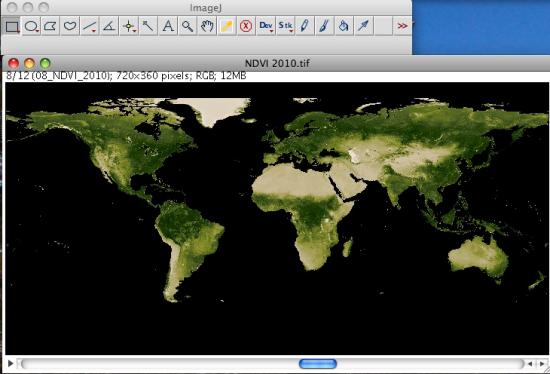
Task: Open the Dev developer menu
Action: click(x=266, y=26)
